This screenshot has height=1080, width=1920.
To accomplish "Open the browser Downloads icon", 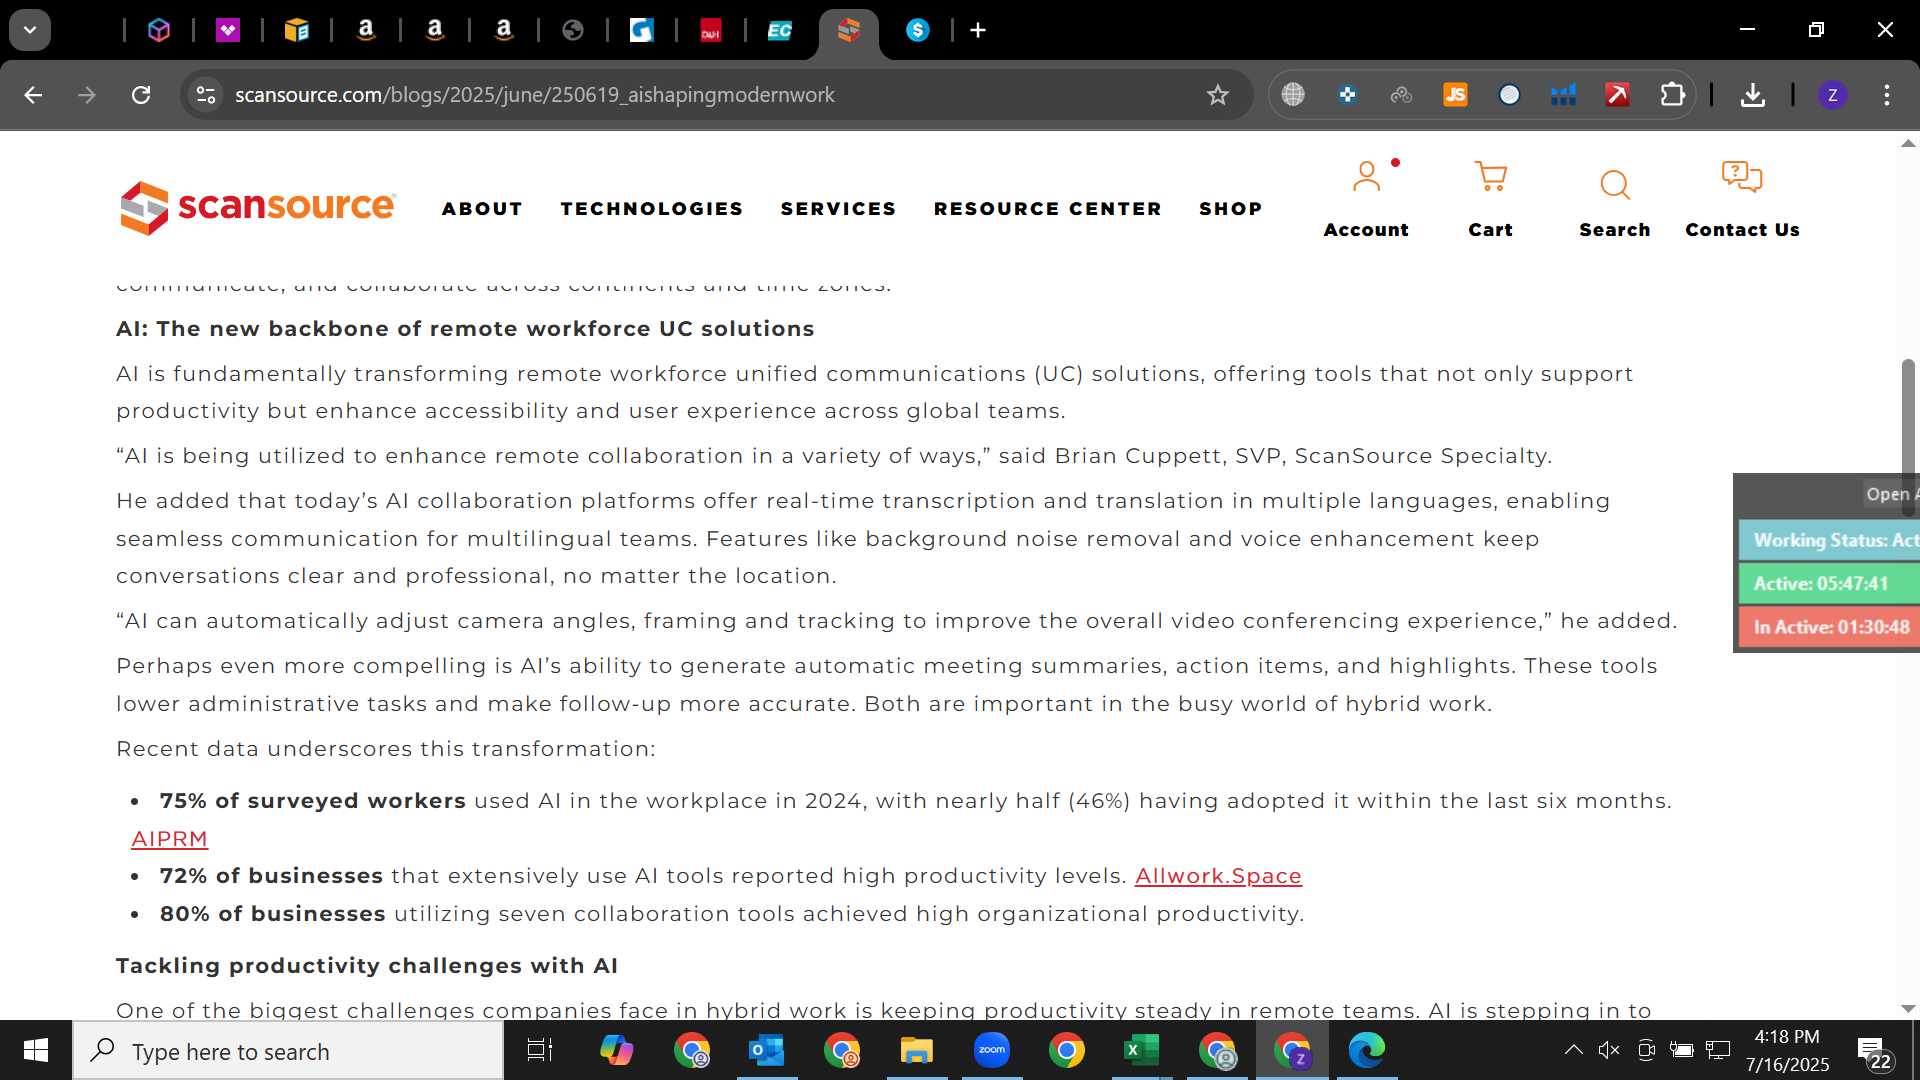I will tap(1752, 95).
